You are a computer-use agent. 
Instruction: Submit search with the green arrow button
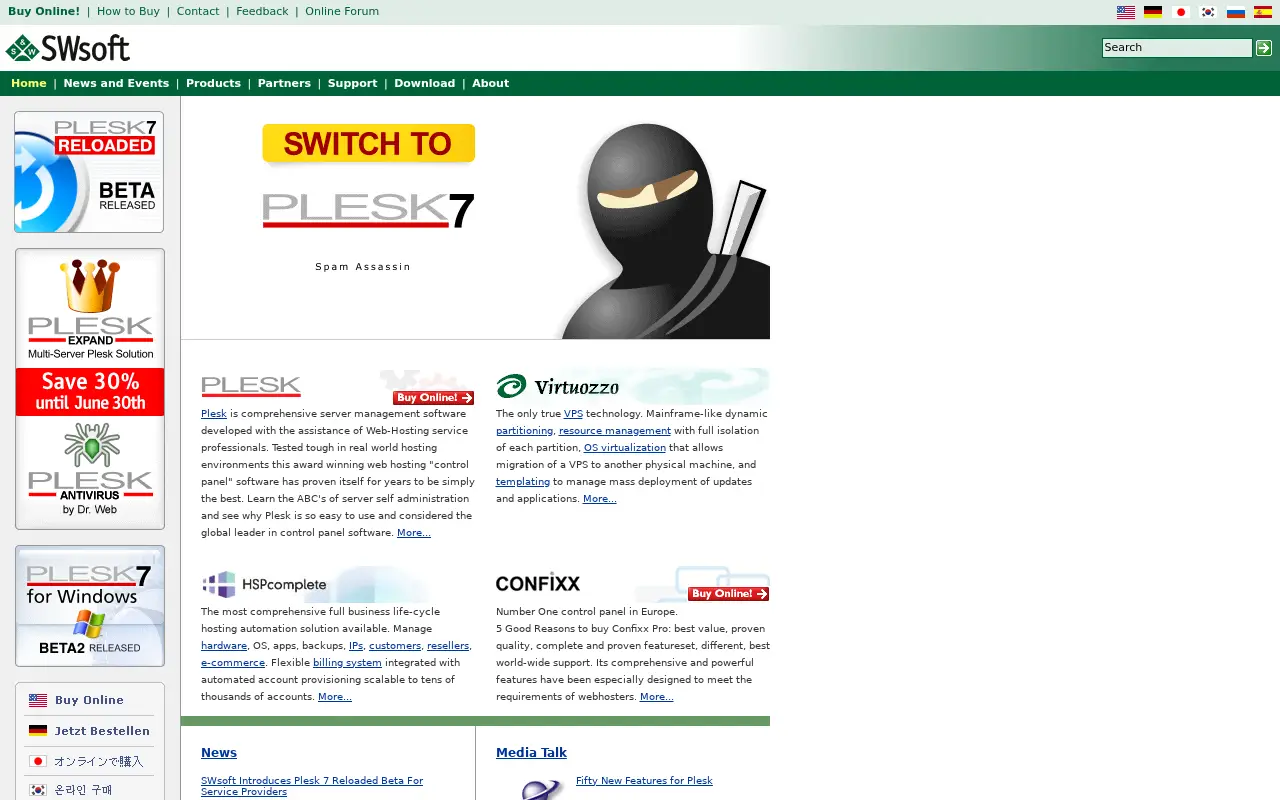click(1264, 48)
